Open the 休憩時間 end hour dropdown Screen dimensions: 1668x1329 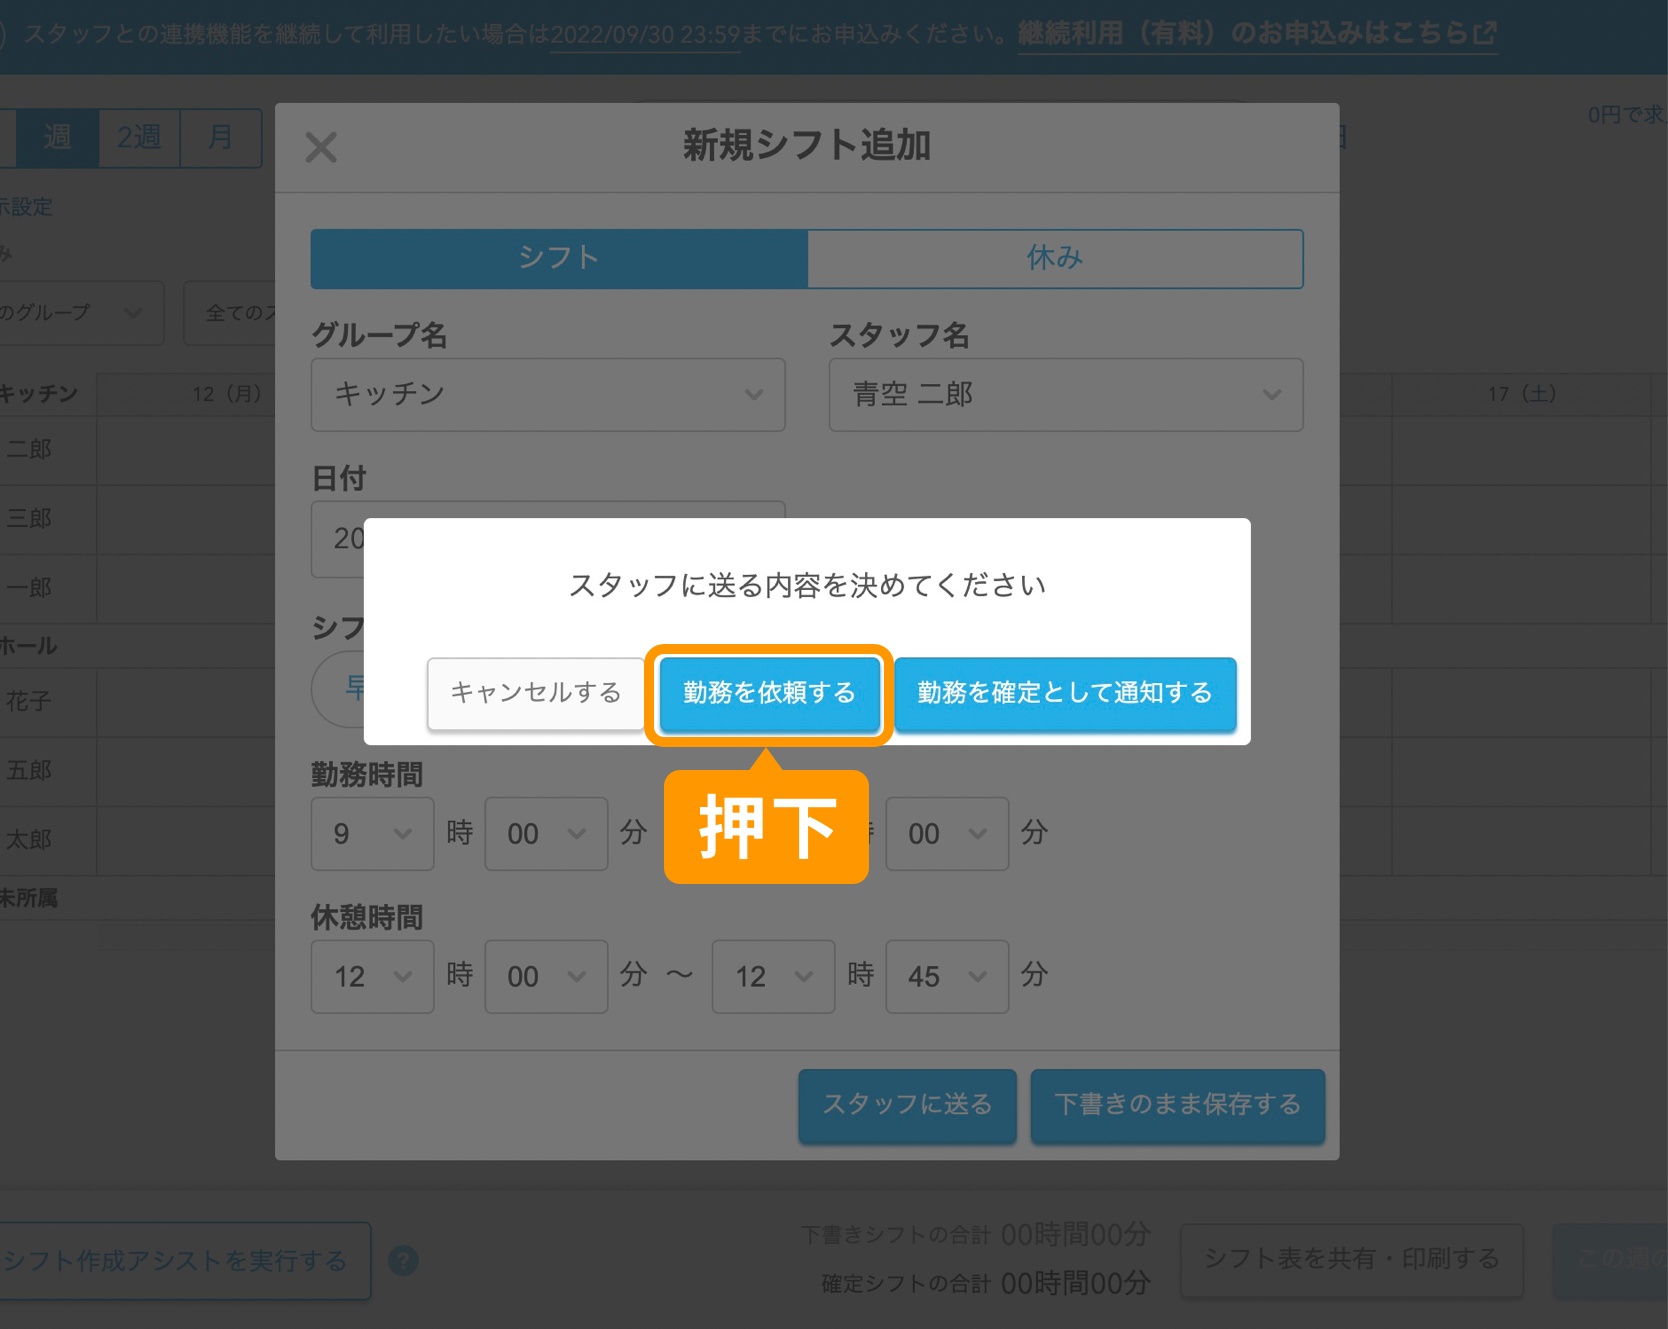[x=773, y=976]
